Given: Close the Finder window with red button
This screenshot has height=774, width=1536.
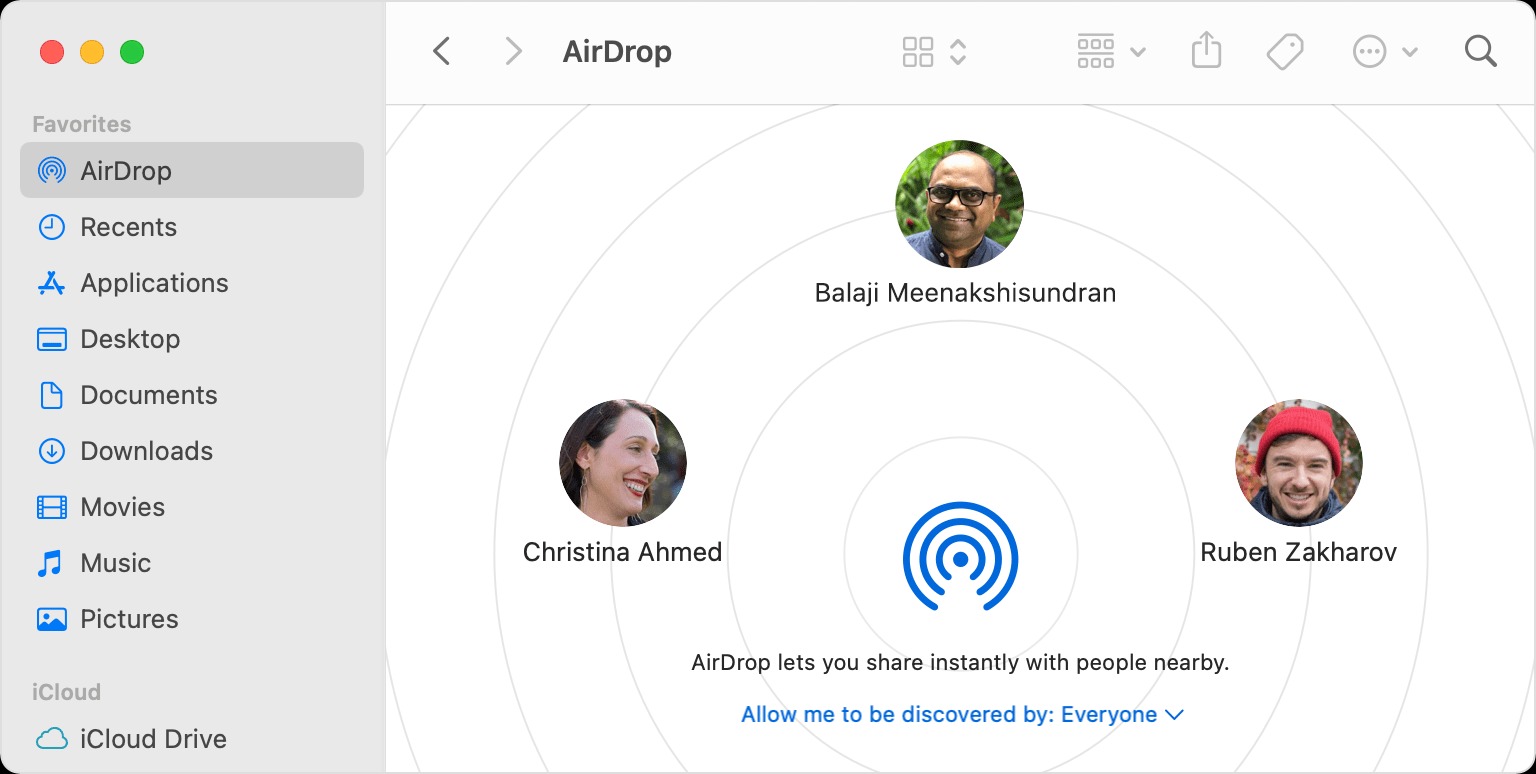Looking at the screenshot, I should 52,52.
